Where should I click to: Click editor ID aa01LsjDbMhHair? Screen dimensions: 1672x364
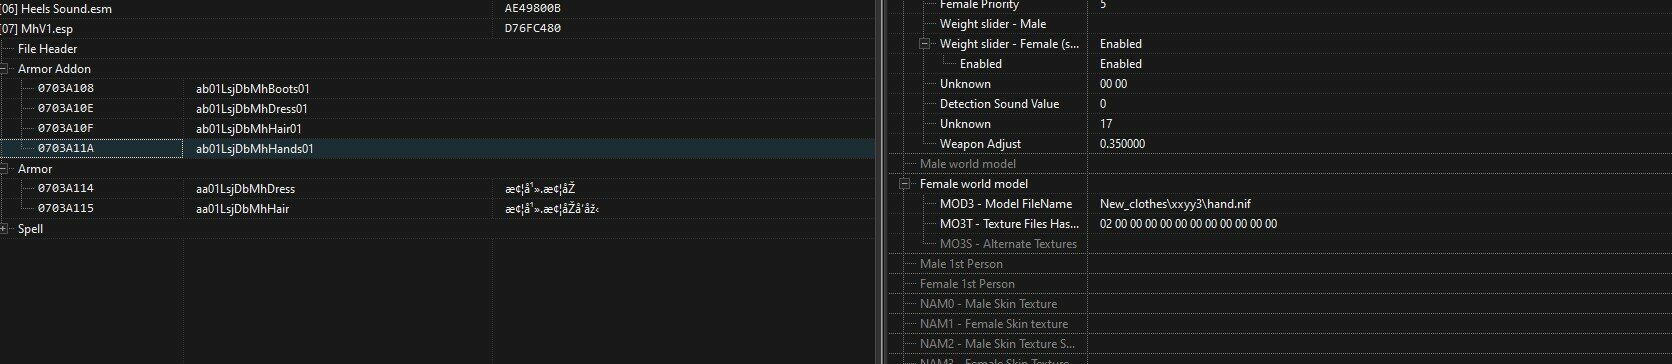click(x=242, y=209)
